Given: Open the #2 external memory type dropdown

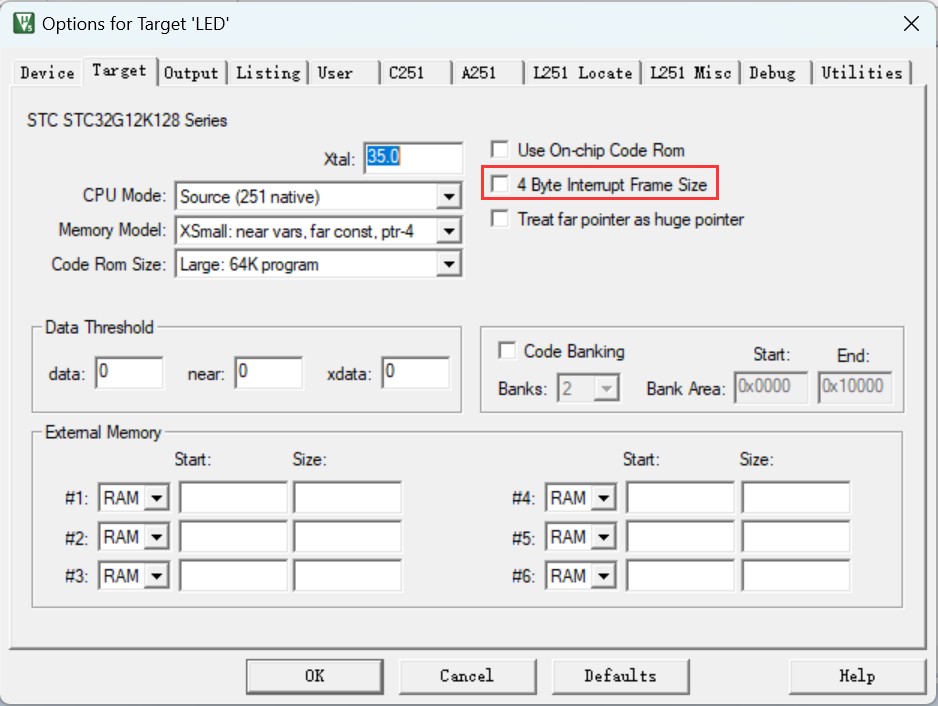Looking at the screenshot, I should [x=157, y=537].
